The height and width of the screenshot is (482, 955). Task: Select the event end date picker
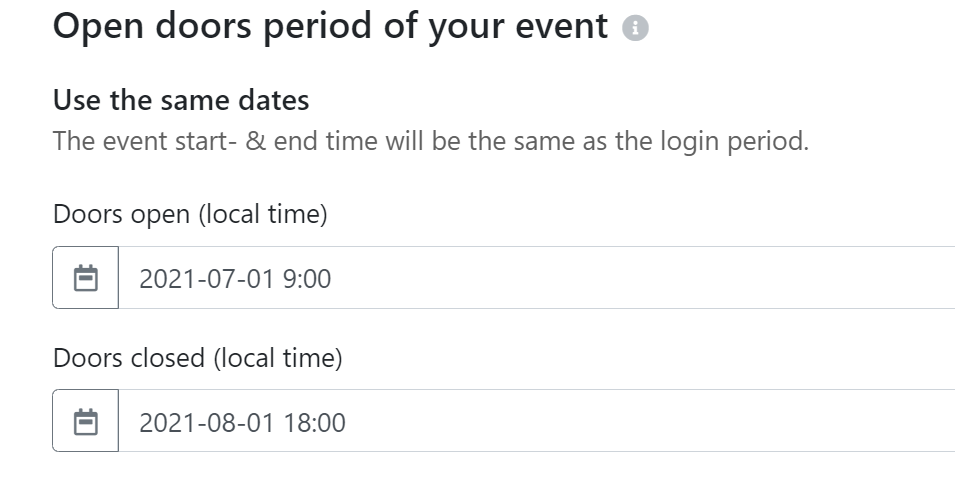[x=86, y=422]
